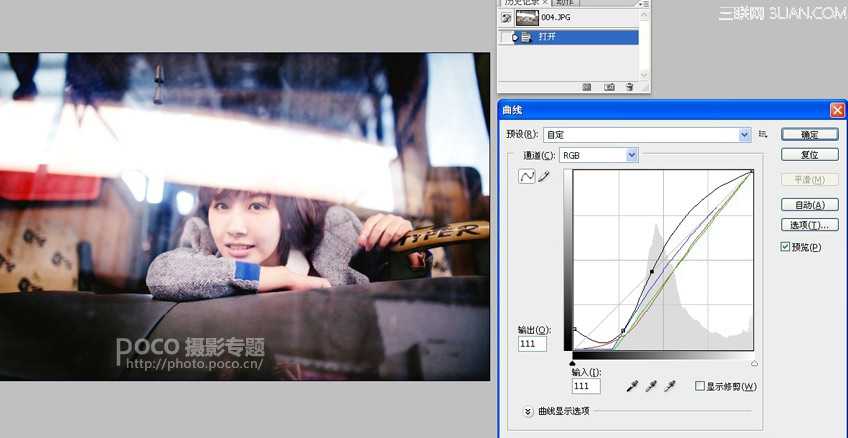Select the middle curve control point
The height and width of the screenshot is (438, 848).
(652, 271)
